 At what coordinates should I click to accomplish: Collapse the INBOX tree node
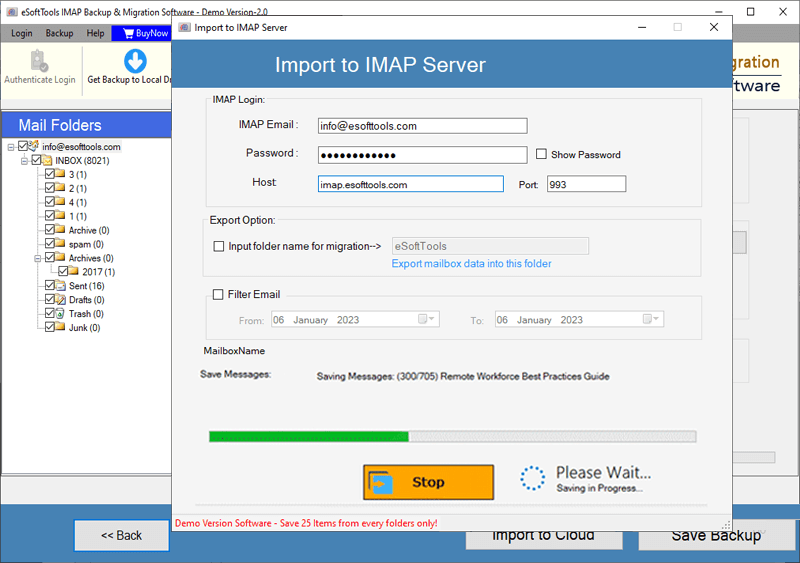coord(24,161)
